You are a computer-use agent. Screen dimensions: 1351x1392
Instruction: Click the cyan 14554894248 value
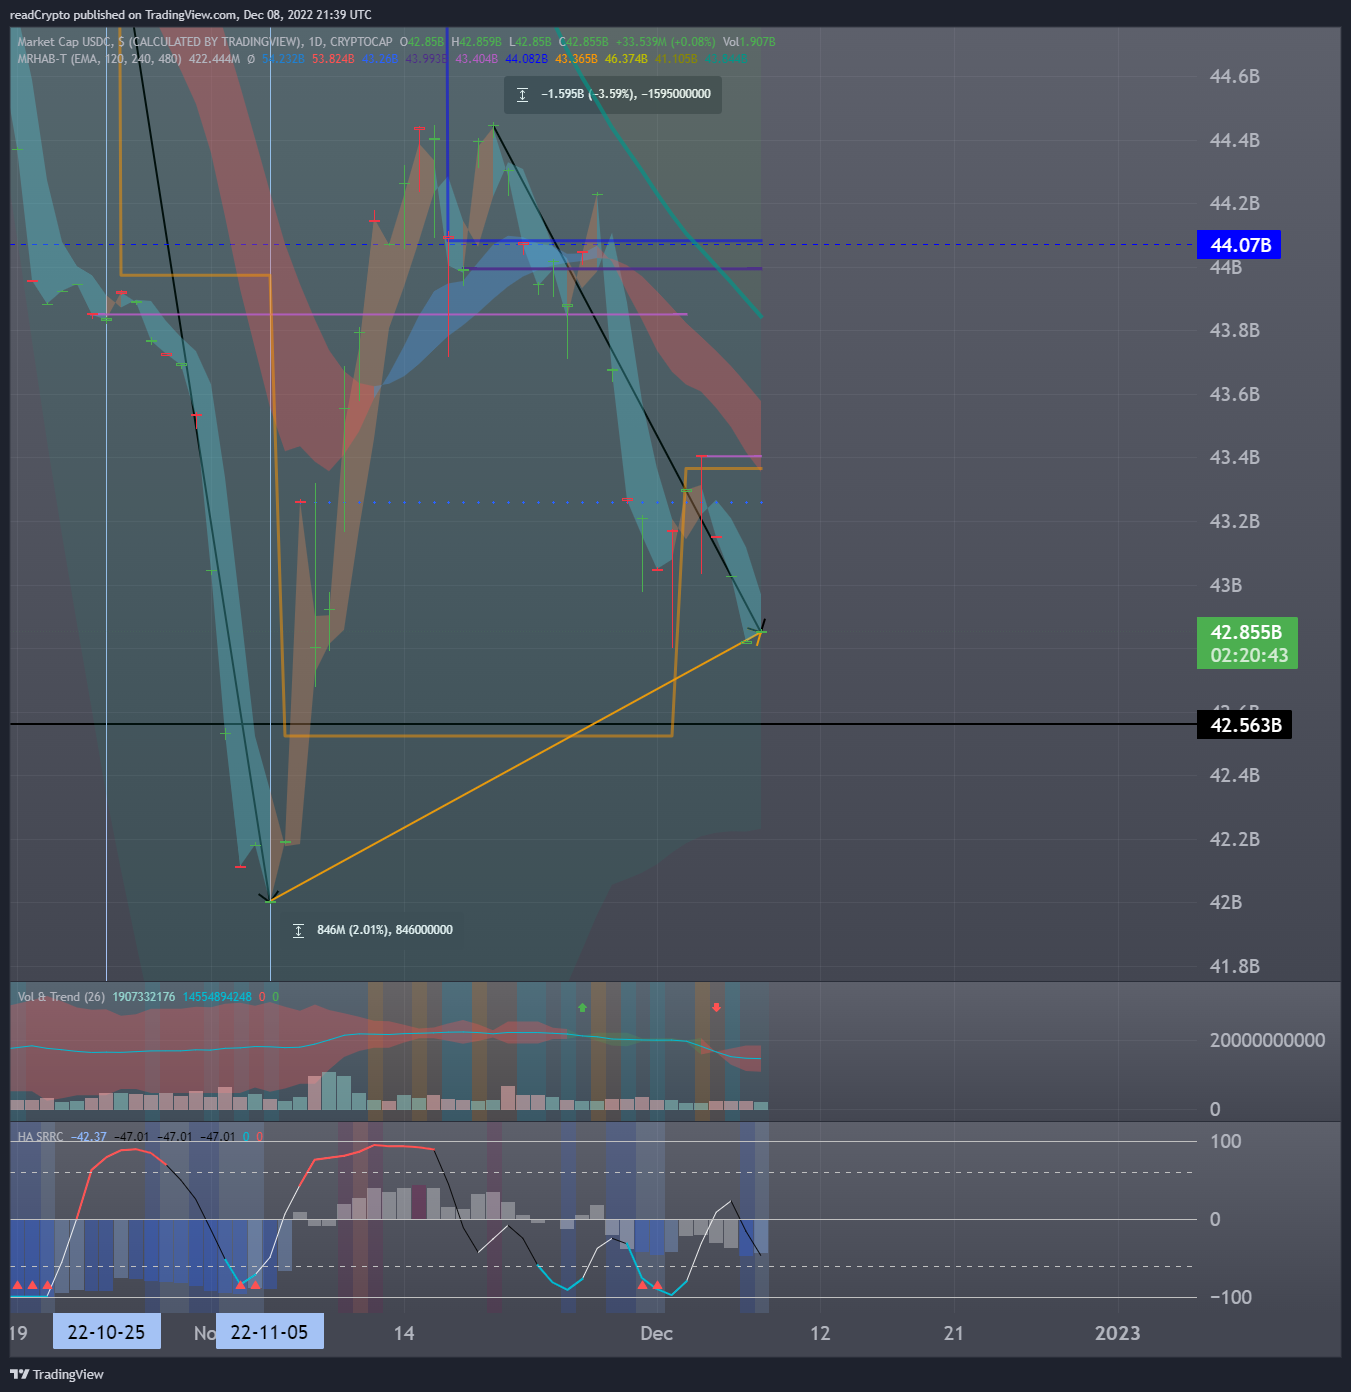(x=217, y=997)
